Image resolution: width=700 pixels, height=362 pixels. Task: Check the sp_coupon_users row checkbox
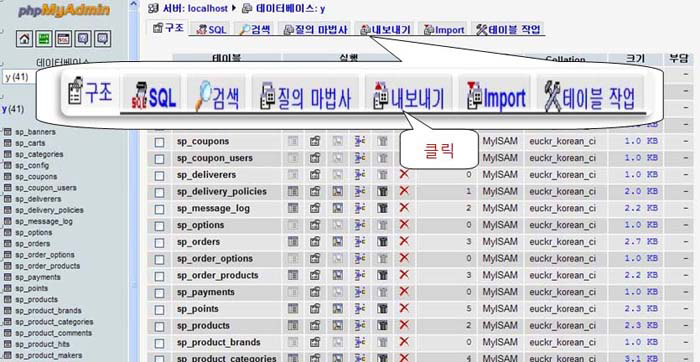pyautogui.click(x=159, y=159)
